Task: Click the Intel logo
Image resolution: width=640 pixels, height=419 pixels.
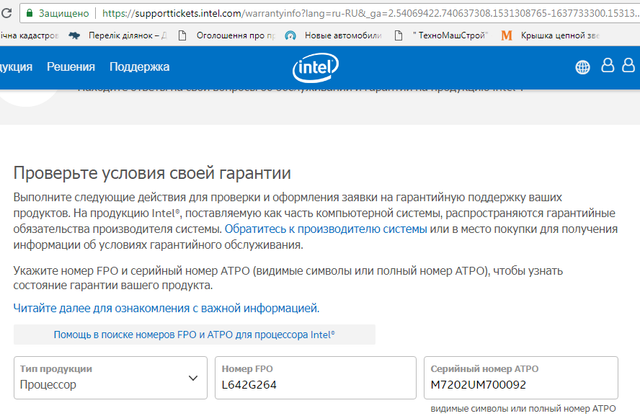Action: [x=316, y=67]
